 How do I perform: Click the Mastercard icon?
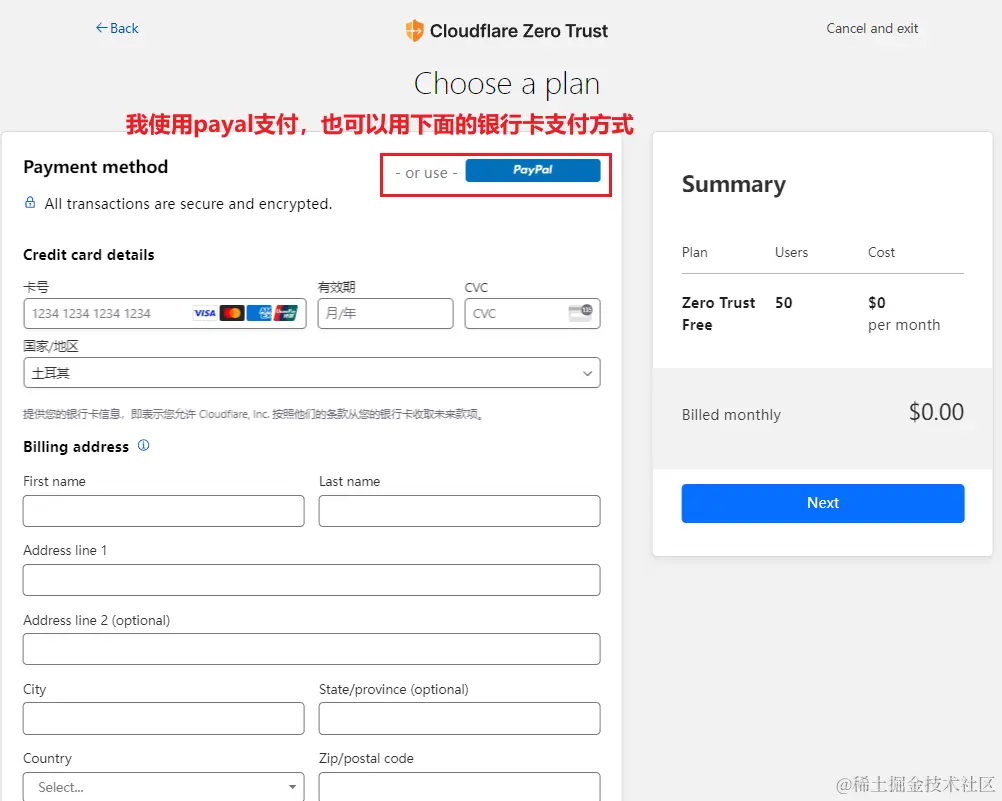(232, 313)
